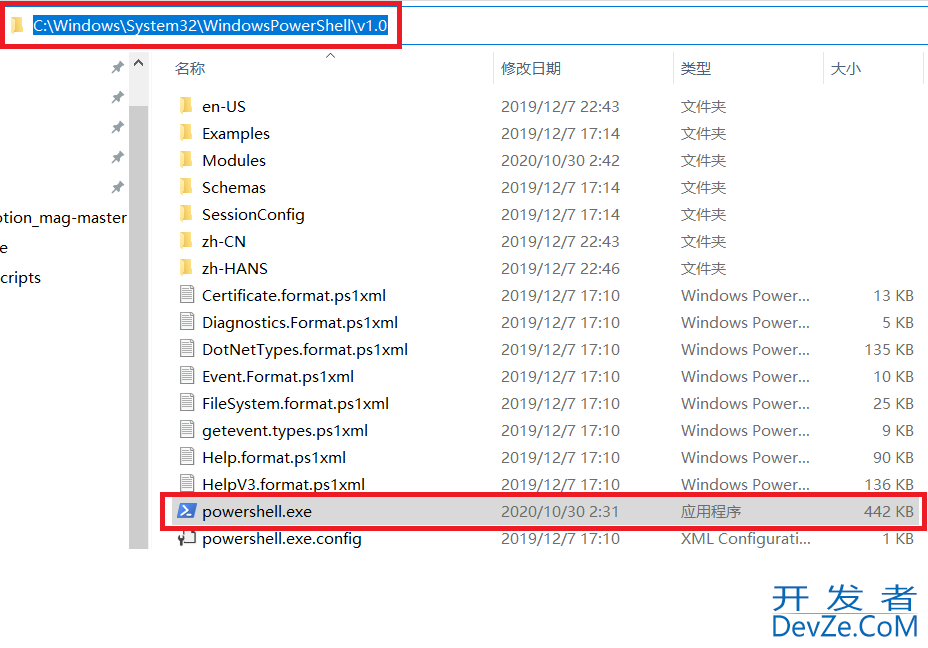Click the 442 KB size cell
Screen dimensions: 928x648
pos(888,511)
